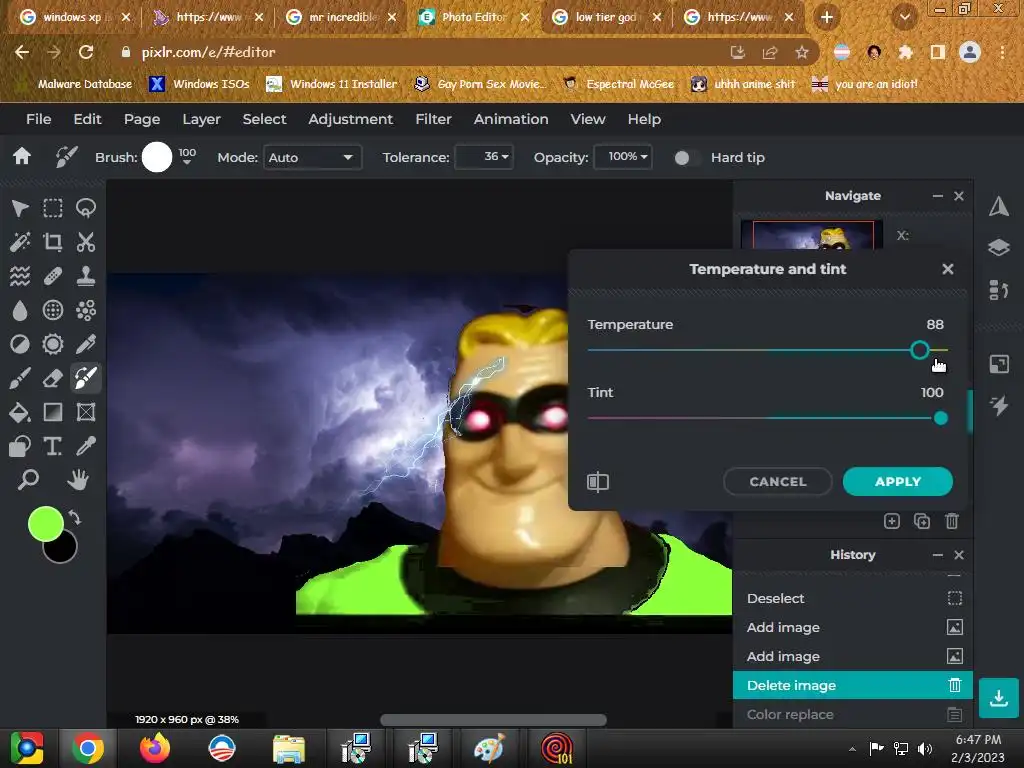
Task: Click the horizontal canvas scrollbar
Action: (x=493, y=720)
